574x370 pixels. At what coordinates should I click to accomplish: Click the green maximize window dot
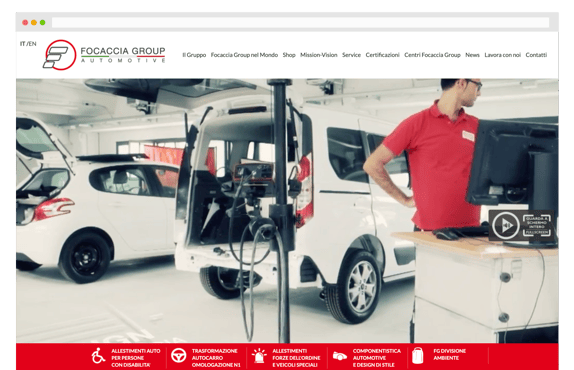coord(42,22)
